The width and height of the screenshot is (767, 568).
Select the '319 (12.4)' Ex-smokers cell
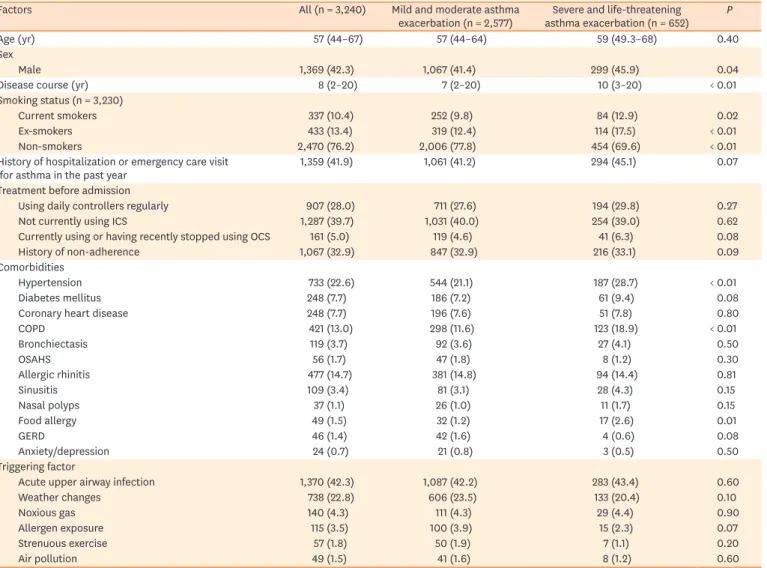tap(453, 131)
